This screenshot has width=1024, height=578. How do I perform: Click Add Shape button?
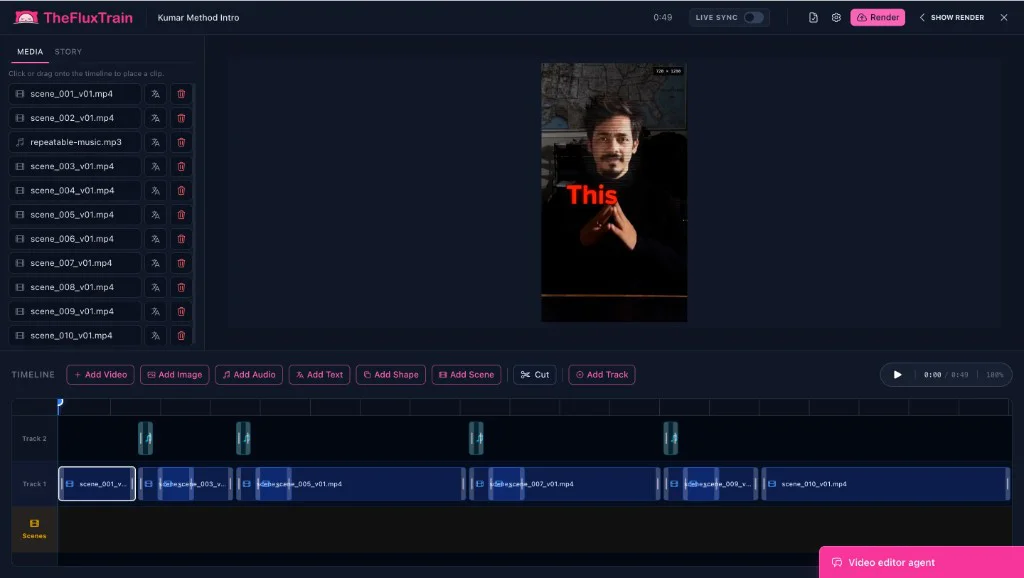[x=391, y=375]
